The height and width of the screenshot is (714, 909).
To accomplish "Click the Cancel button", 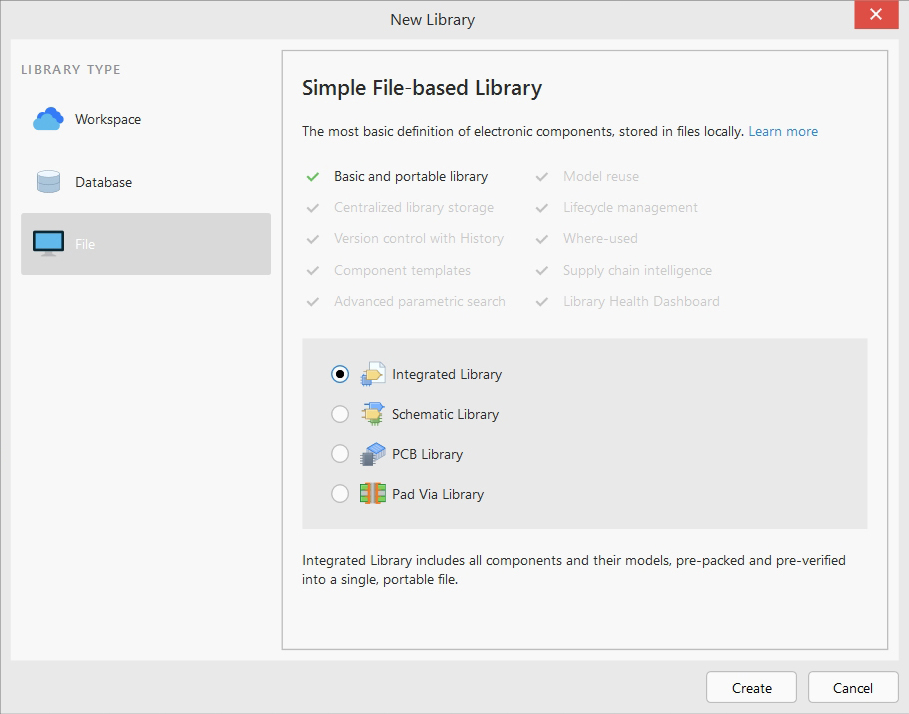I will (x=853, y=687).
